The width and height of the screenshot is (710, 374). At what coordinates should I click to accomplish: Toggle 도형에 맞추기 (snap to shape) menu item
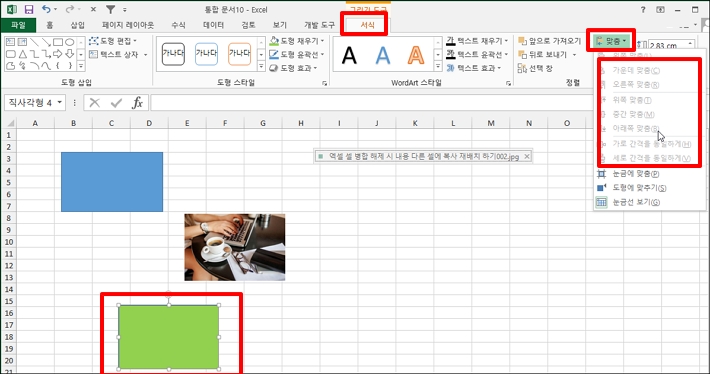(650, 188)
